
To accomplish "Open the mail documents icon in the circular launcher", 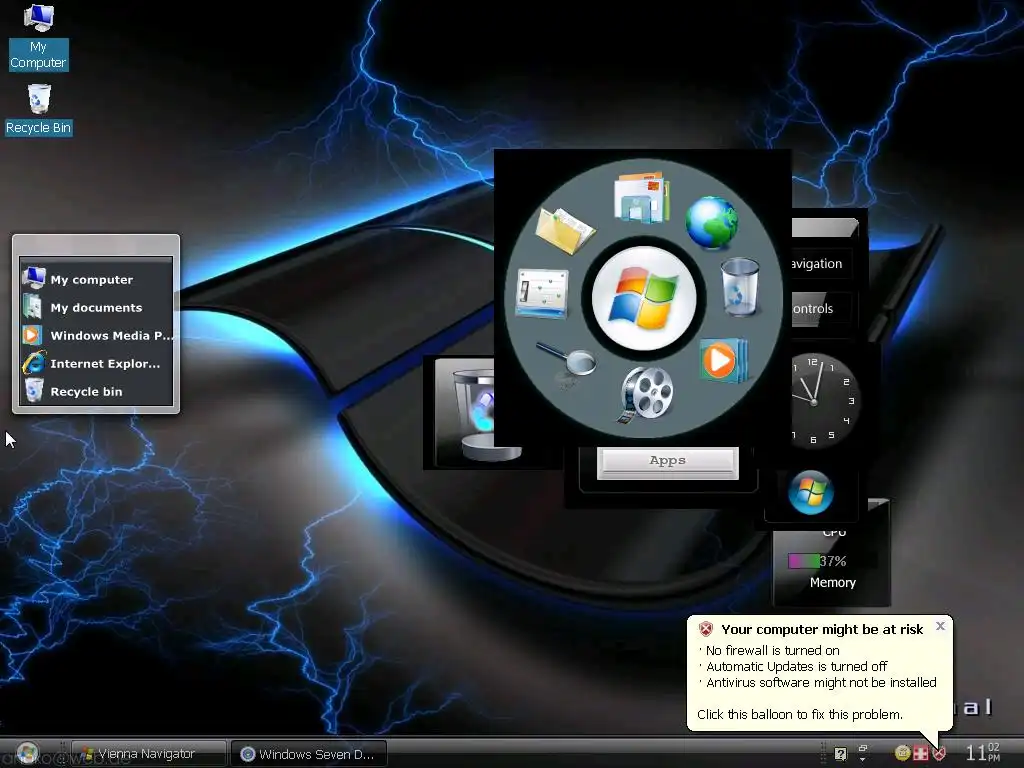I will point(641,197).
